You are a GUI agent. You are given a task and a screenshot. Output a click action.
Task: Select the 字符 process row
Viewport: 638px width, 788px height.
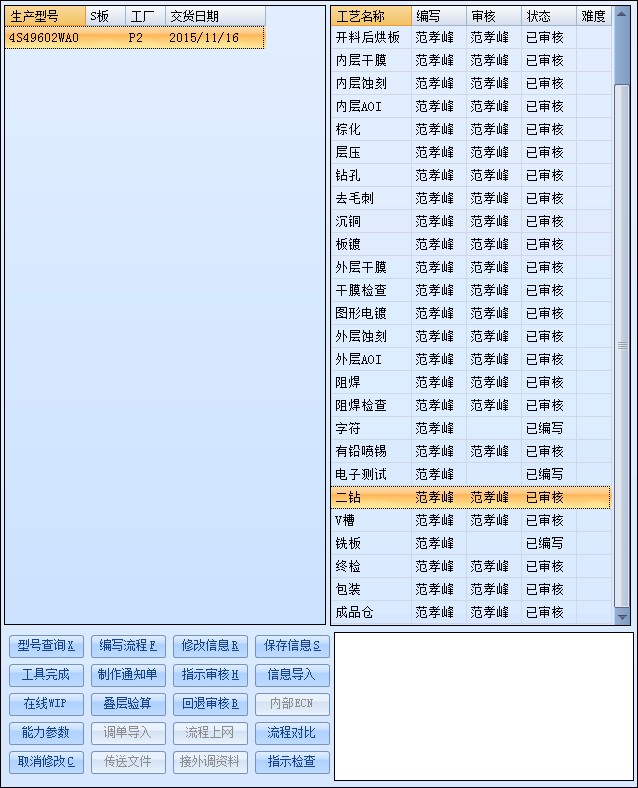(471, 428)
